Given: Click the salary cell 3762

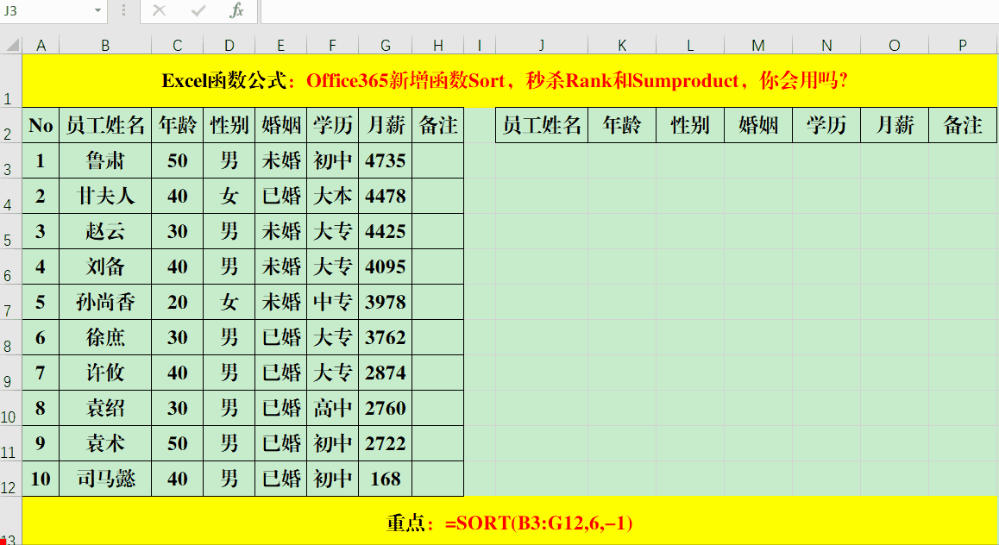Looking at the screenshot, I should click(x=385, y=337).
